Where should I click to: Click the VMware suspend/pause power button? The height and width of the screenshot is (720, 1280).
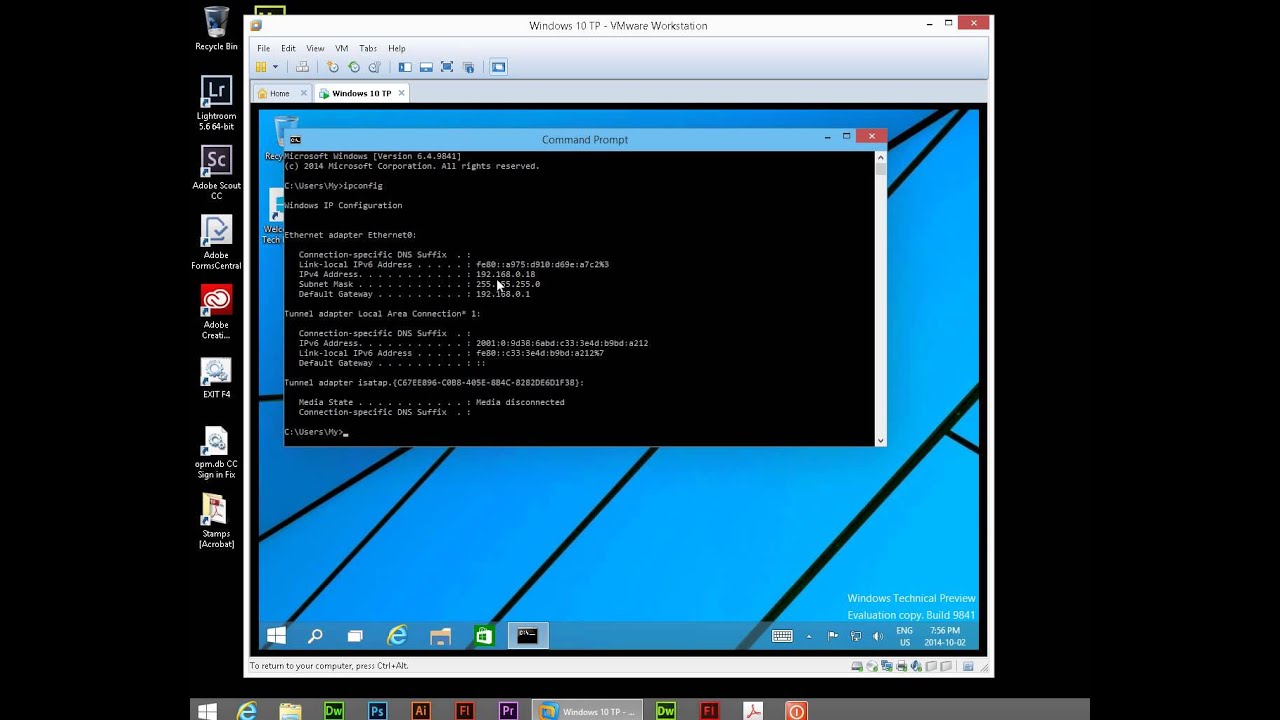pyautogui.click(x=261, y=67)
